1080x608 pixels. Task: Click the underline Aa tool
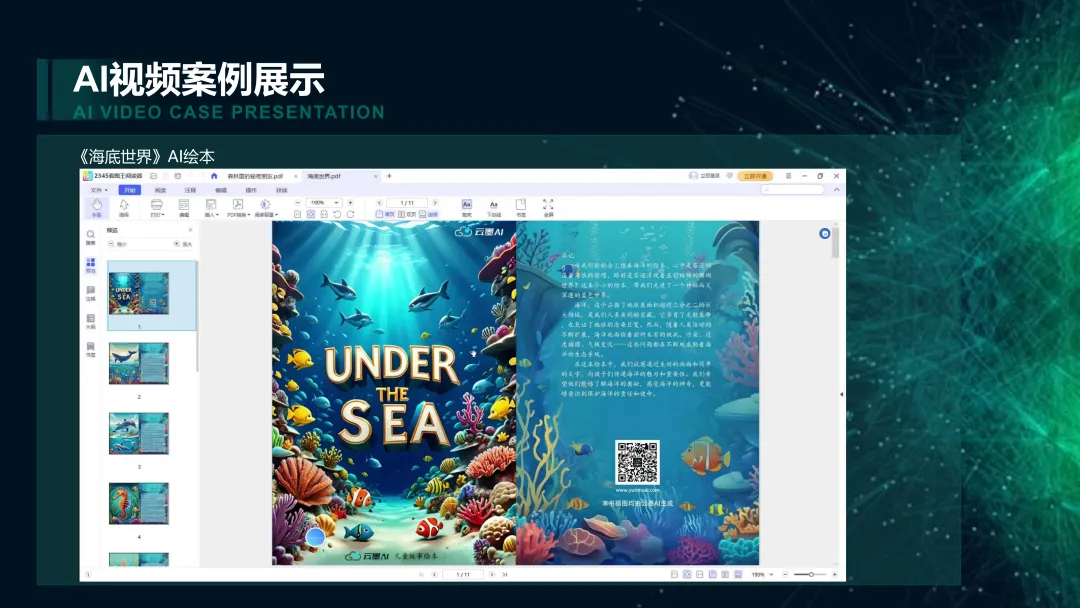(x=494, y=207)
